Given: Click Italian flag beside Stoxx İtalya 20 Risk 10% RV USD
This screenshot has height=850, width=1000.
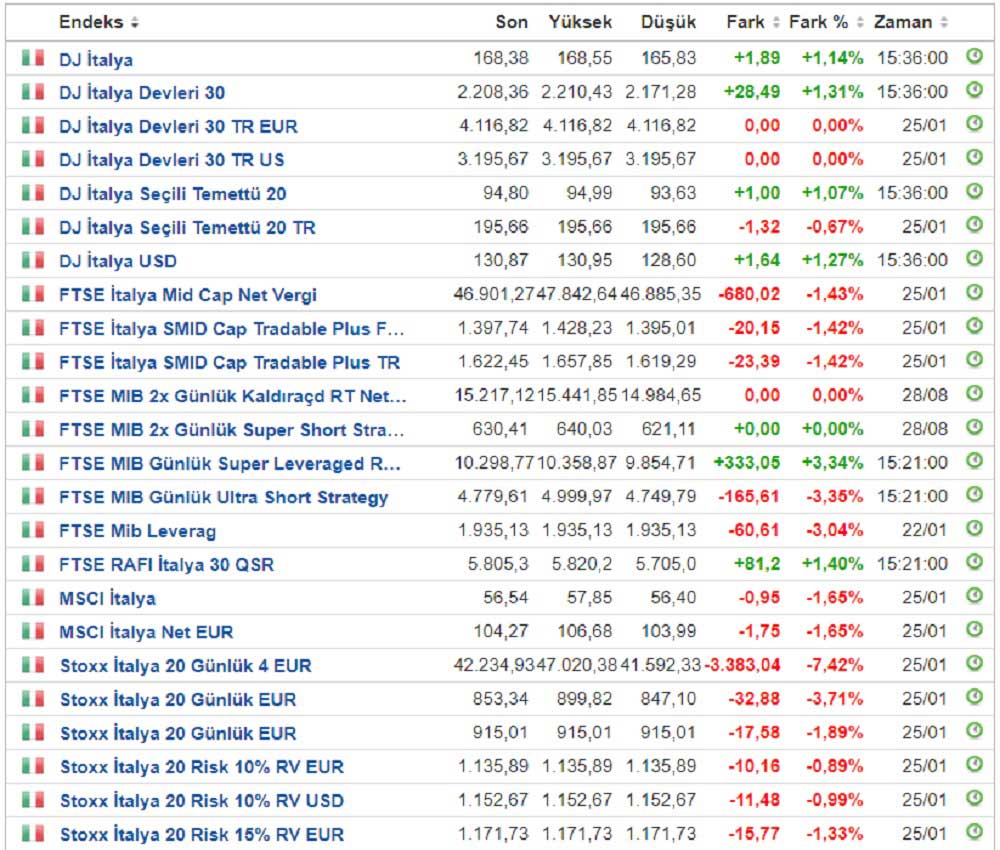Looking at the screenshot, I should coord(33,800).
